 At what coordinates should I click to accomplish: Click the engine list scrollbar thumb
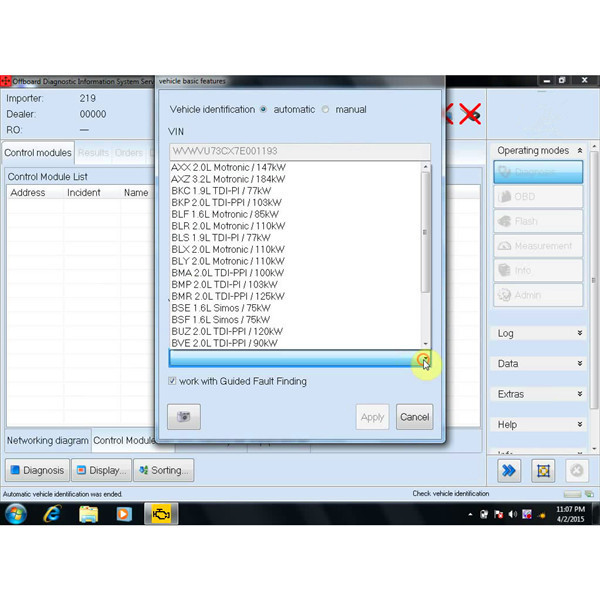coord(425,232)
